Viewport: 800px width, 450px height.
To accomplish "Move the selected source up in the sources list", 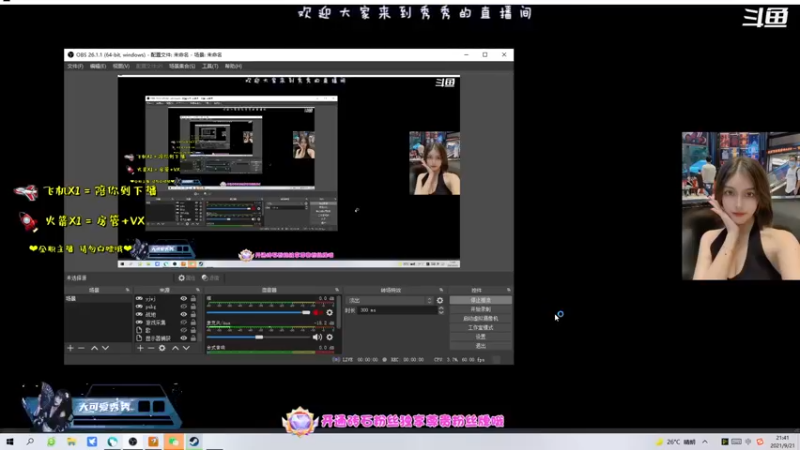I will (x=175, y=348).
